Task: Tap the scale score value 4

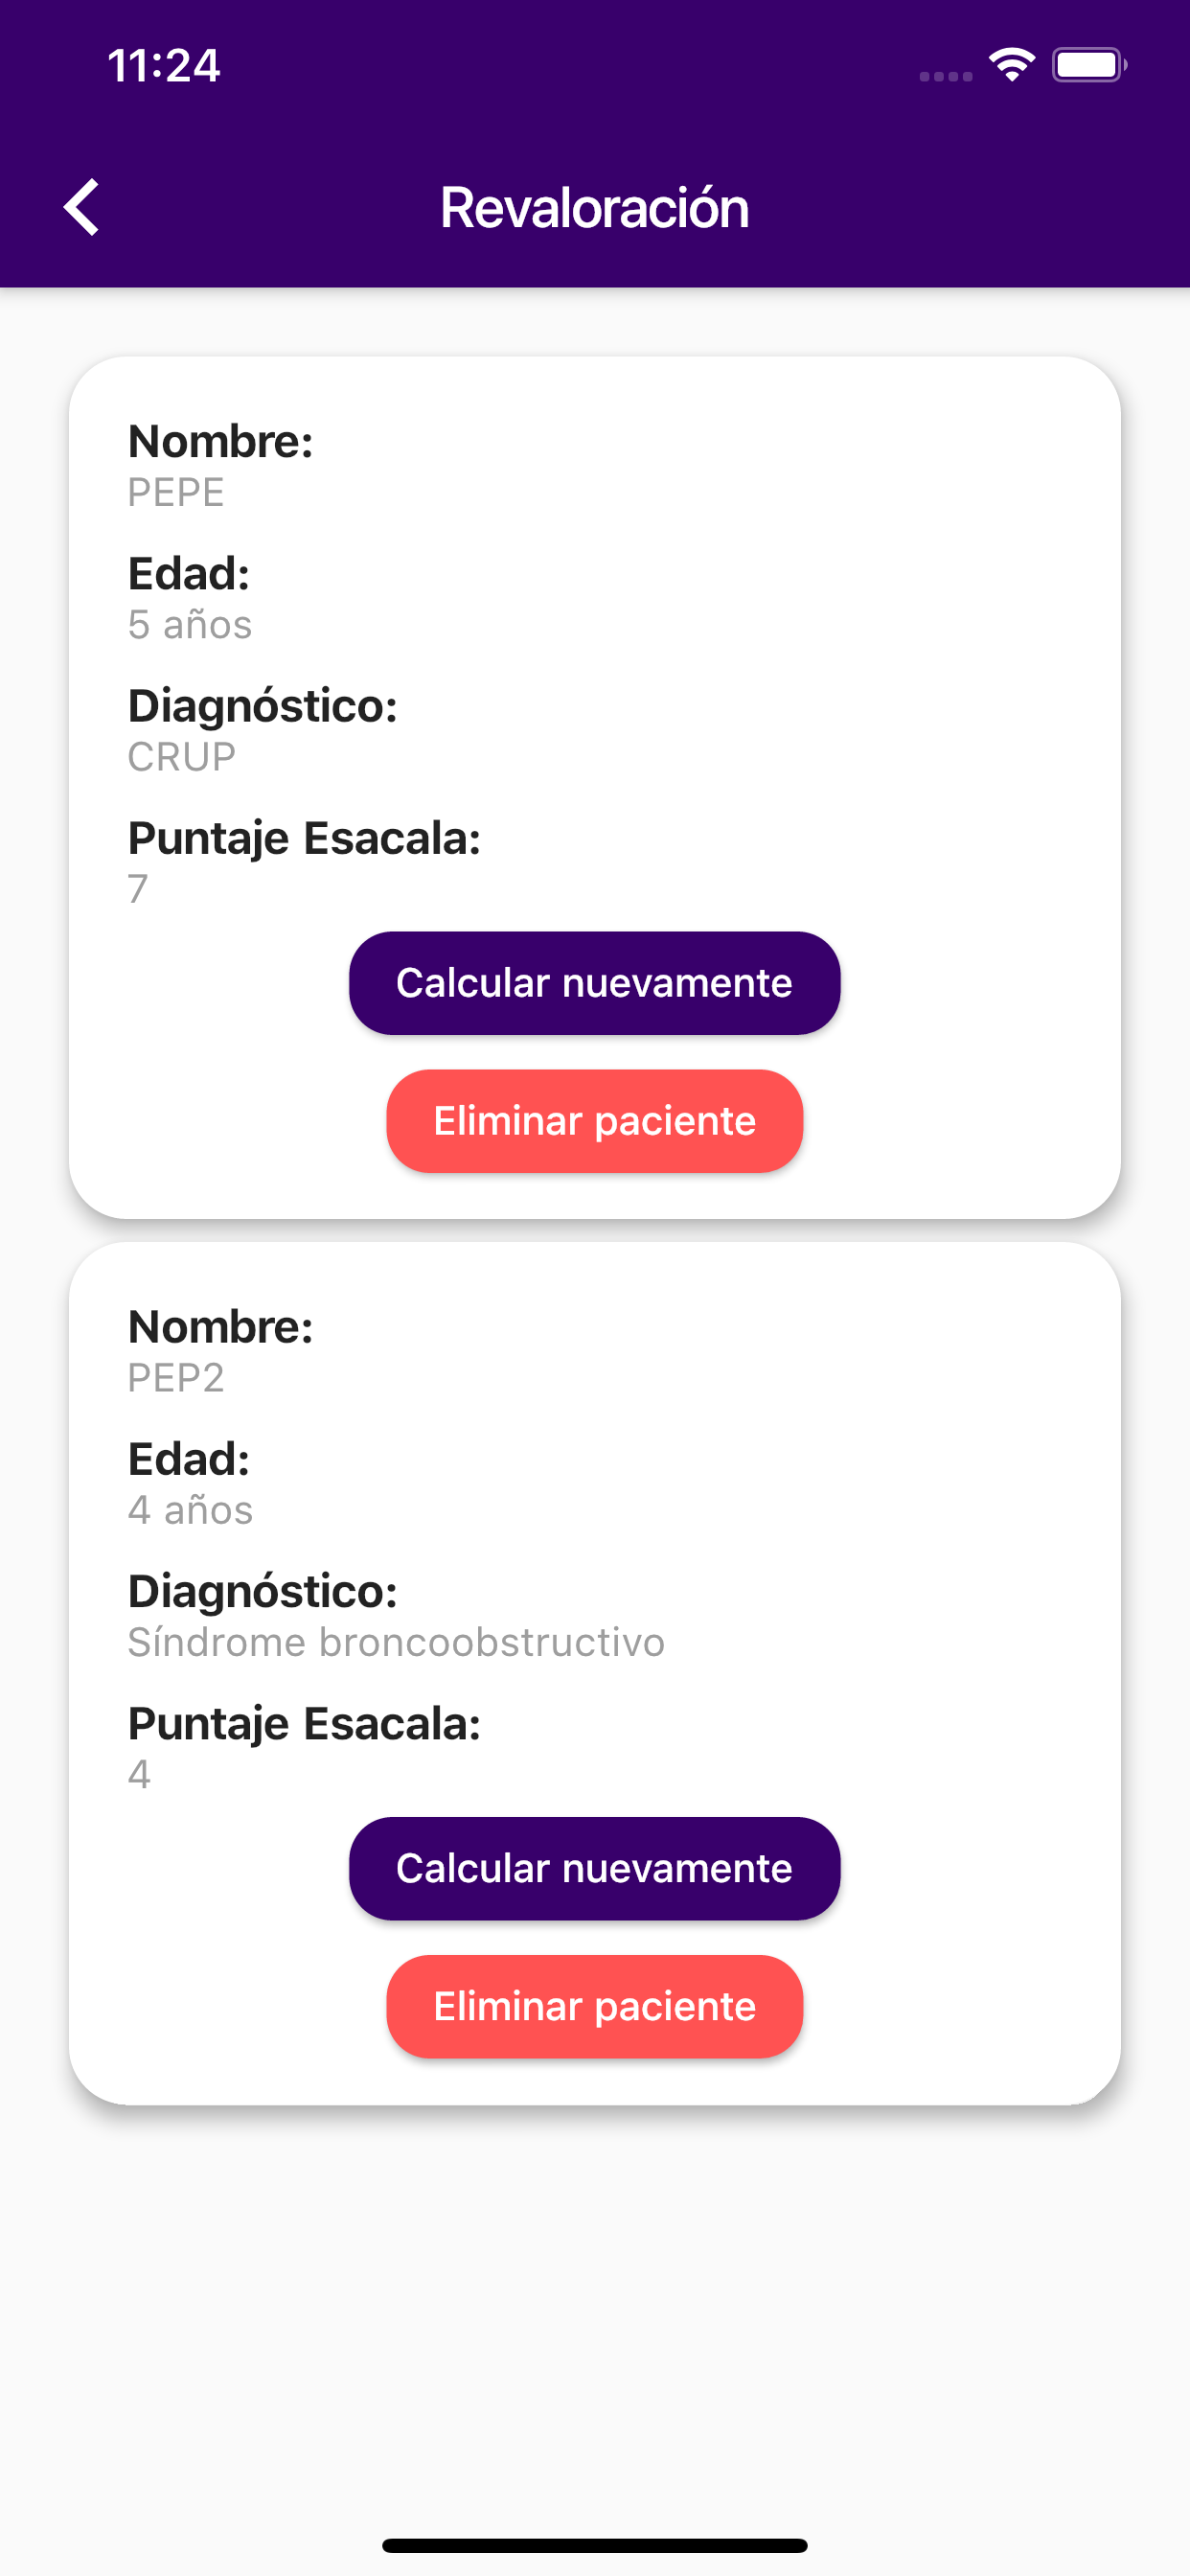Action: coord(139,1774)
